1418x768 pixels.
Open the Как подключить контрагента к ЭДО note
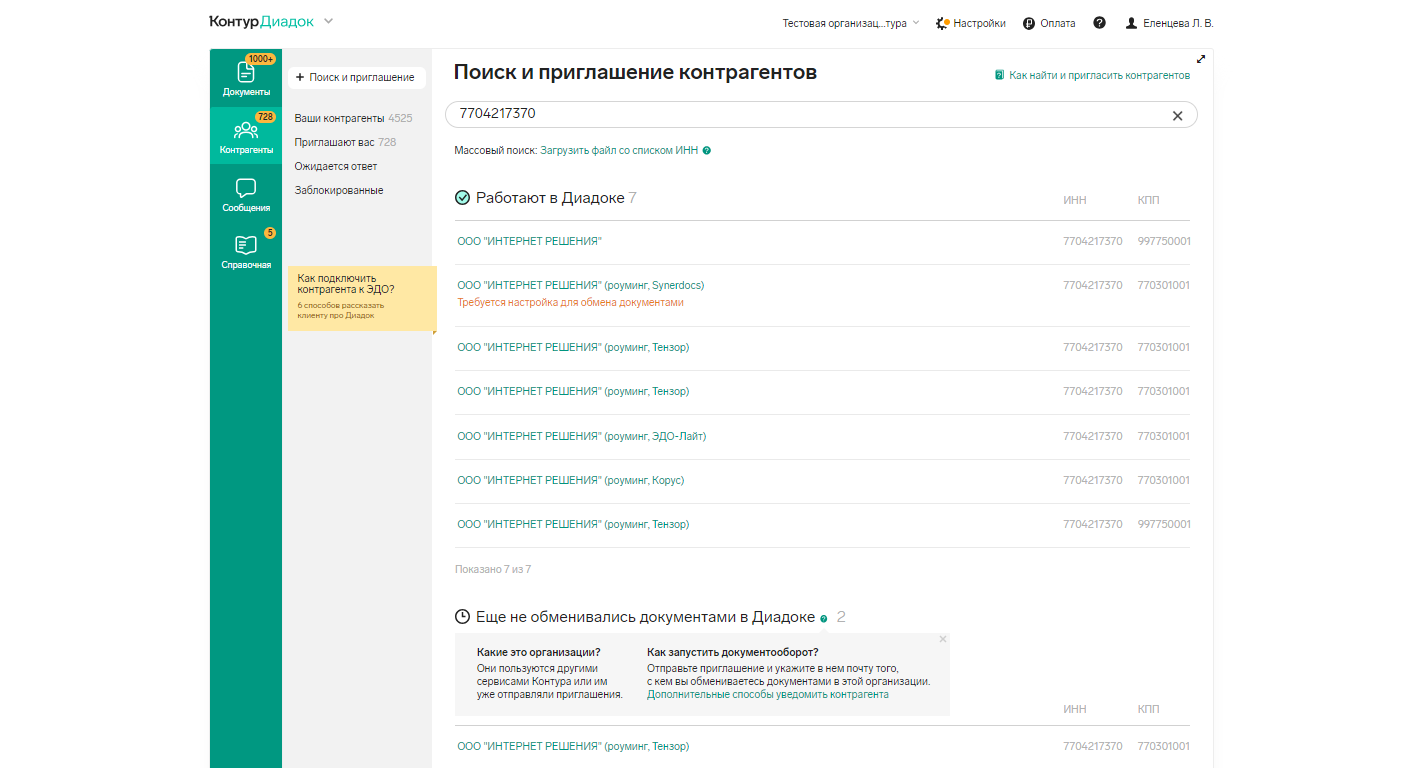pyautogui.click(x=362, y=298)
